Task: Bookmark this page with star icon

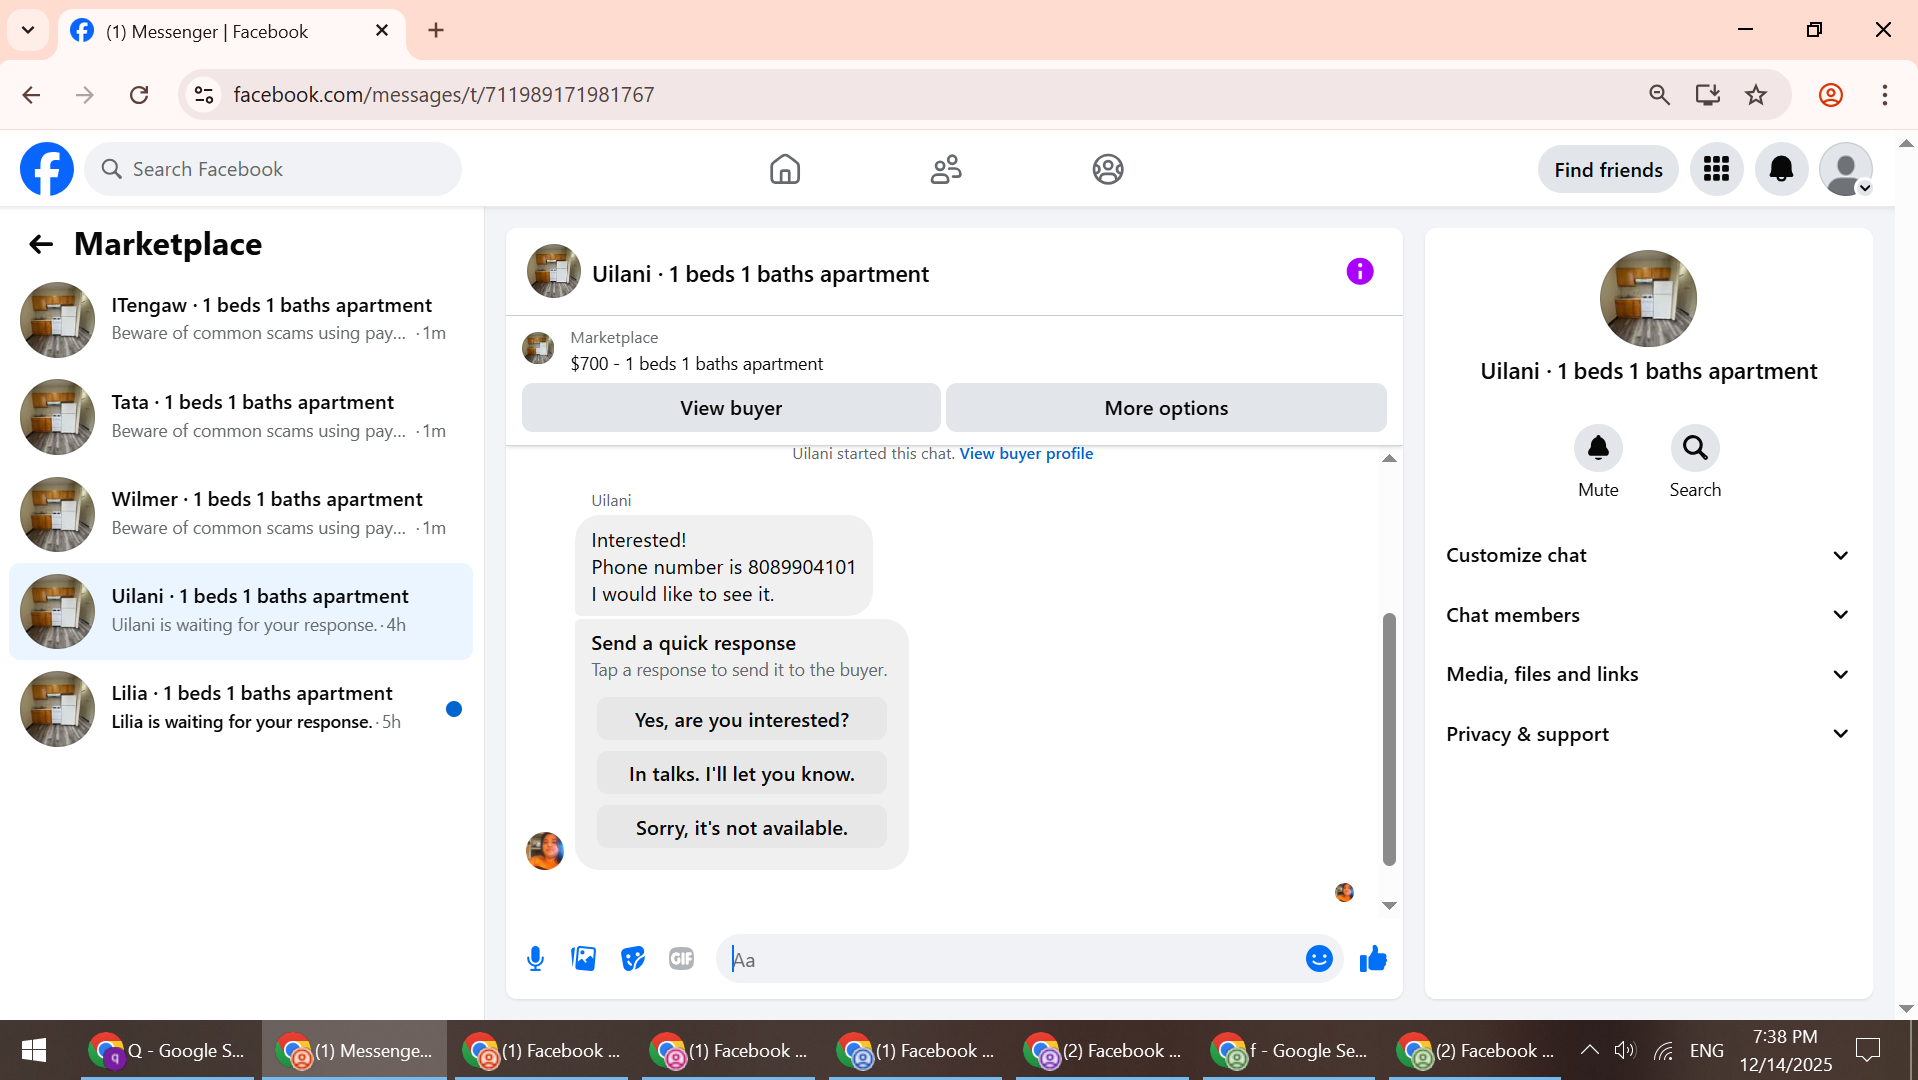Action: (x=1756, y=95)
